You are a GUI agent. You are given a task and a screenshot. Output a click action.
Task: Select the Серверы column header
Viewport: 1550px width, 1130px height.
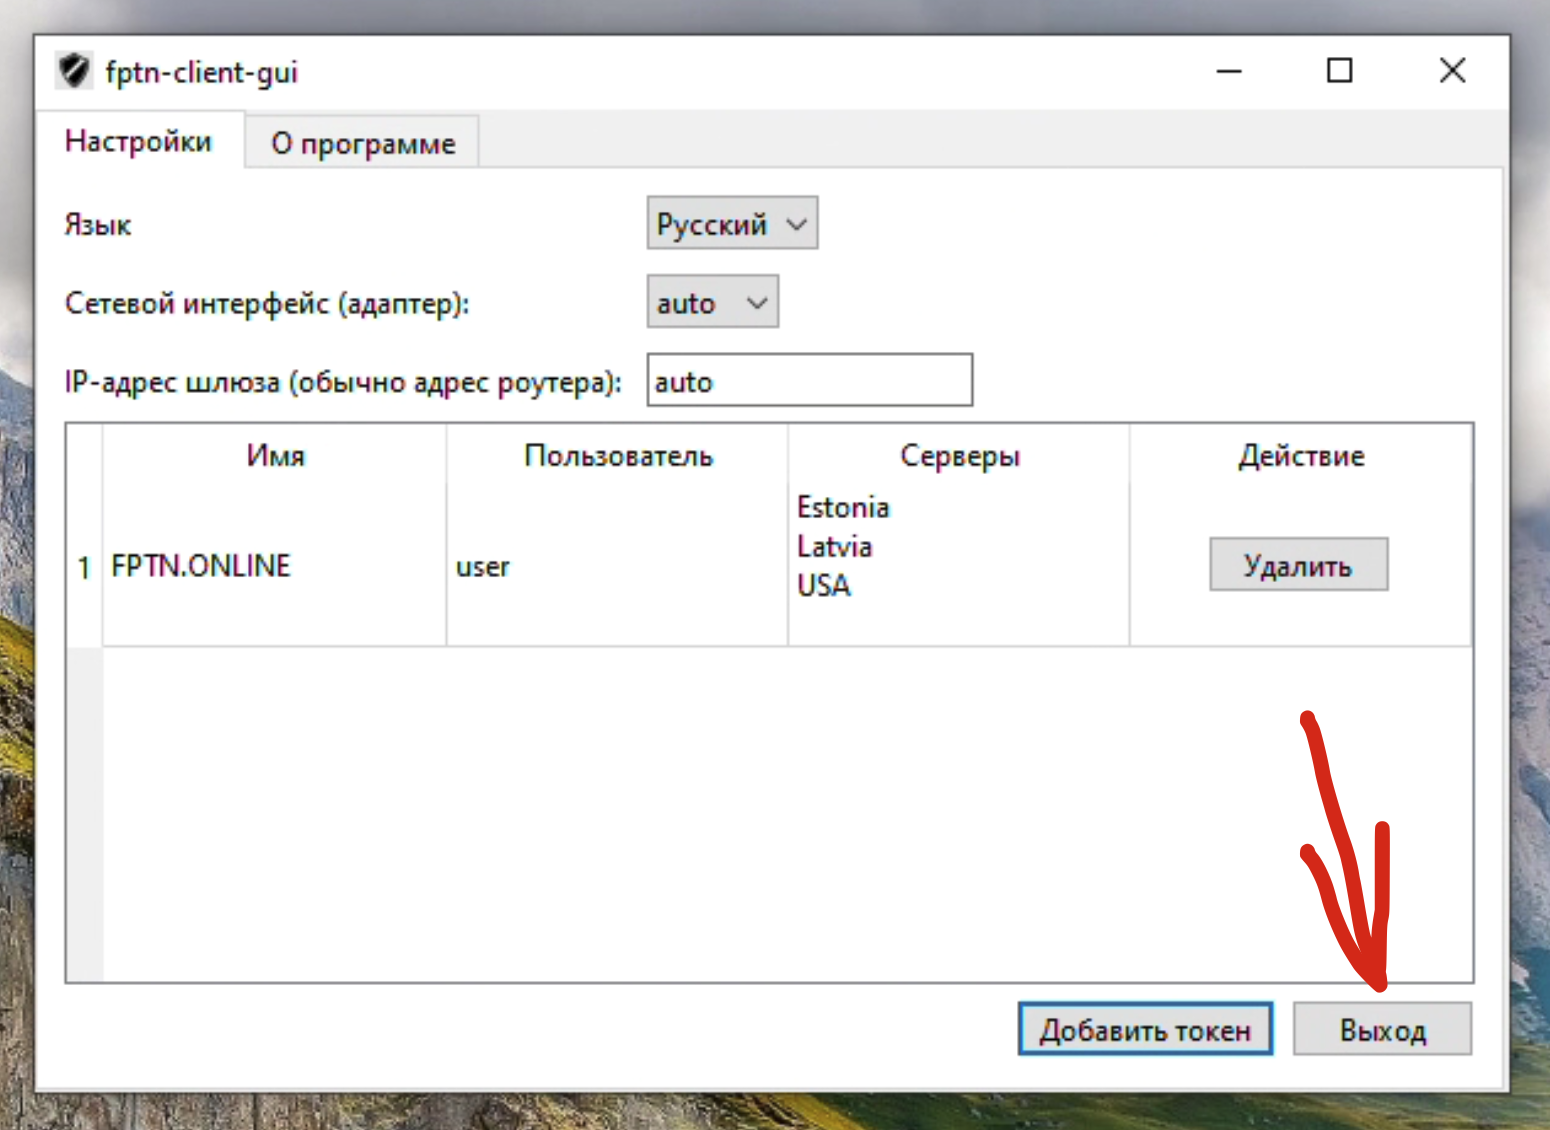tap(960, 456)
